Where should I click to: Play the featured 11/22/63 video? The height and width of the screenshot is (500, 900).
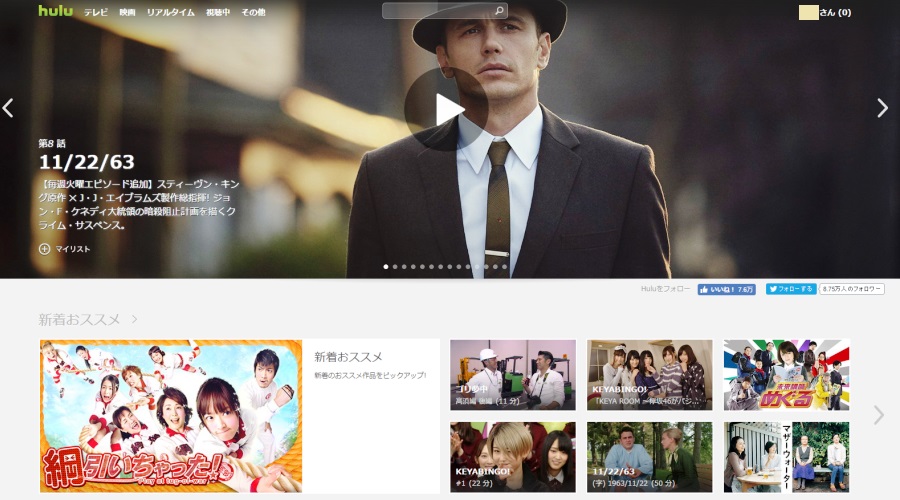tap(446, 109)
